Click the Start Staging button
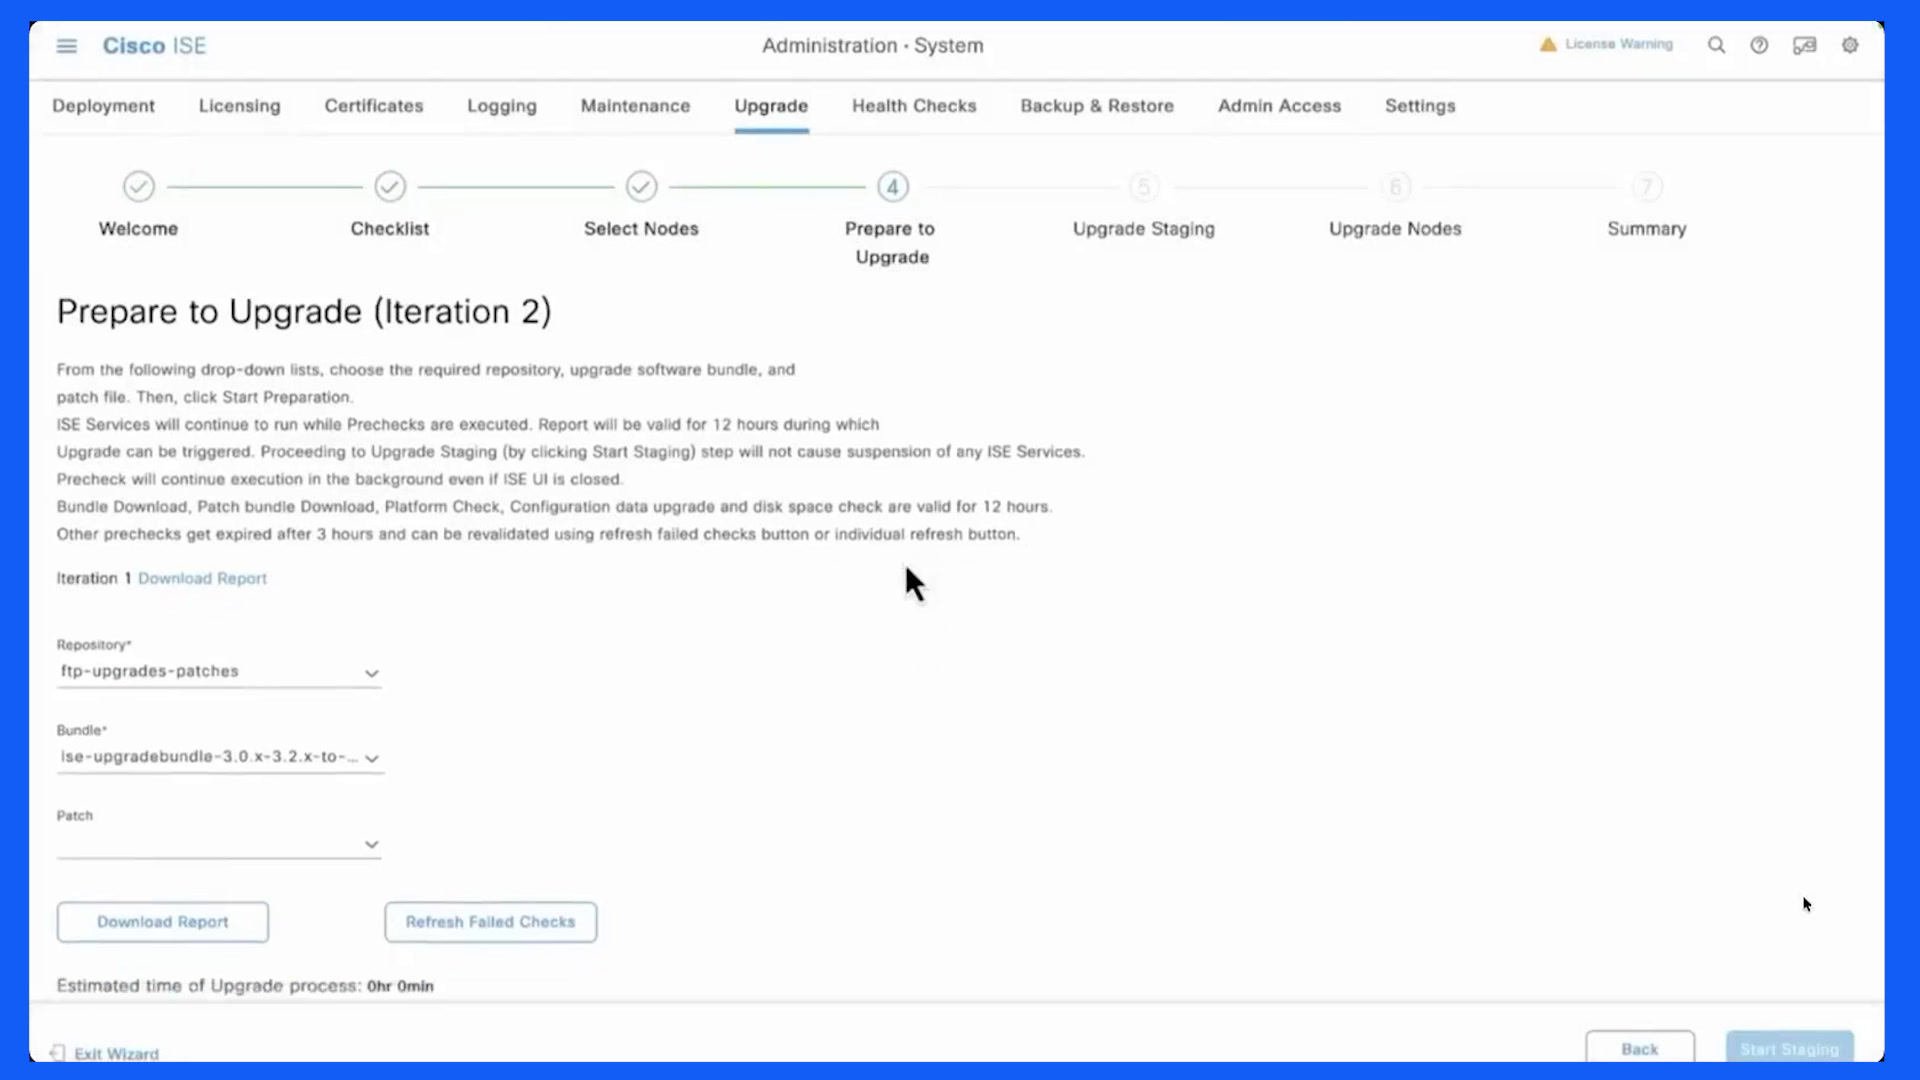 [x=1790, y=1048]
